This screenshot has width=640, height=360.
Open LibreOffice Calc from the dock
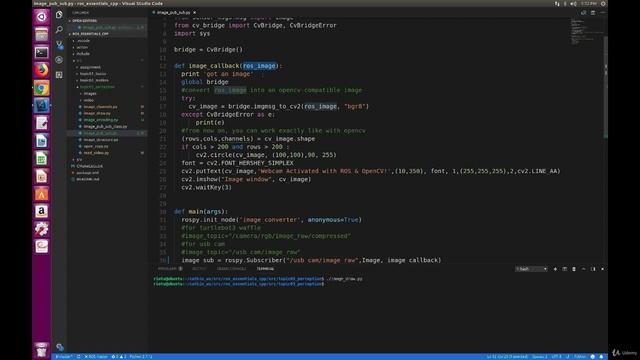click(x=41, y=158)
